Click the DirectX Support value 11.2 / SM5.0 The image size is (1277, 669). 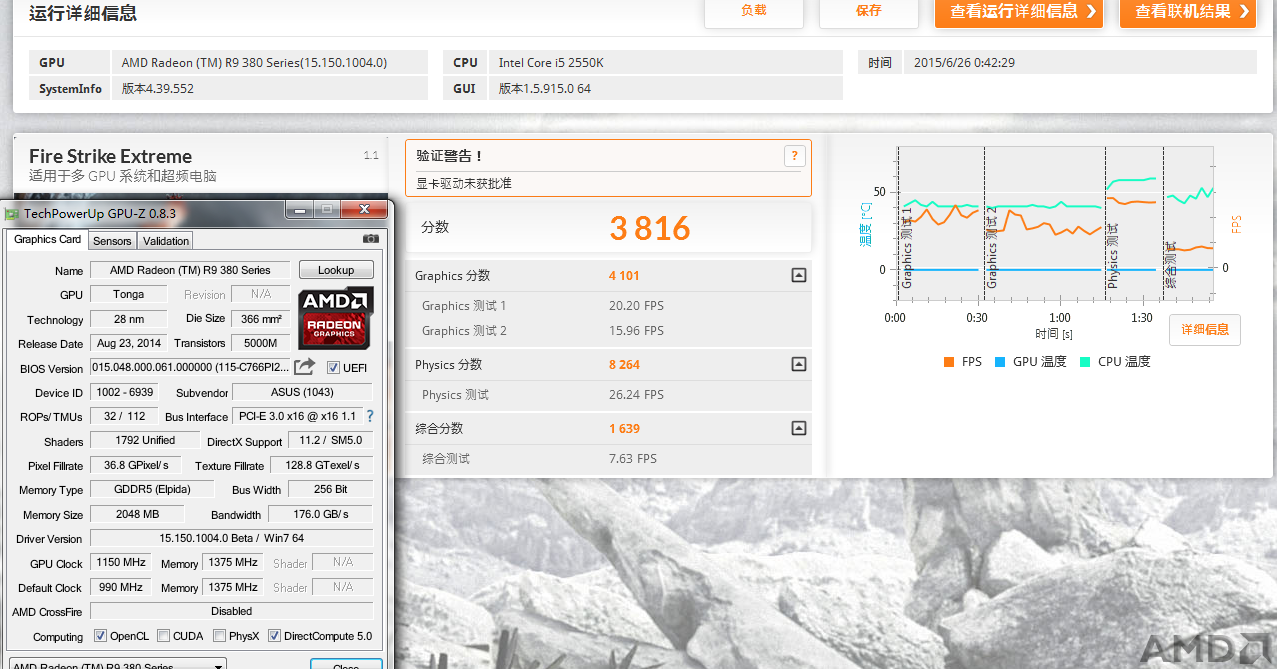pyautogui.click(x=331, y=440)
